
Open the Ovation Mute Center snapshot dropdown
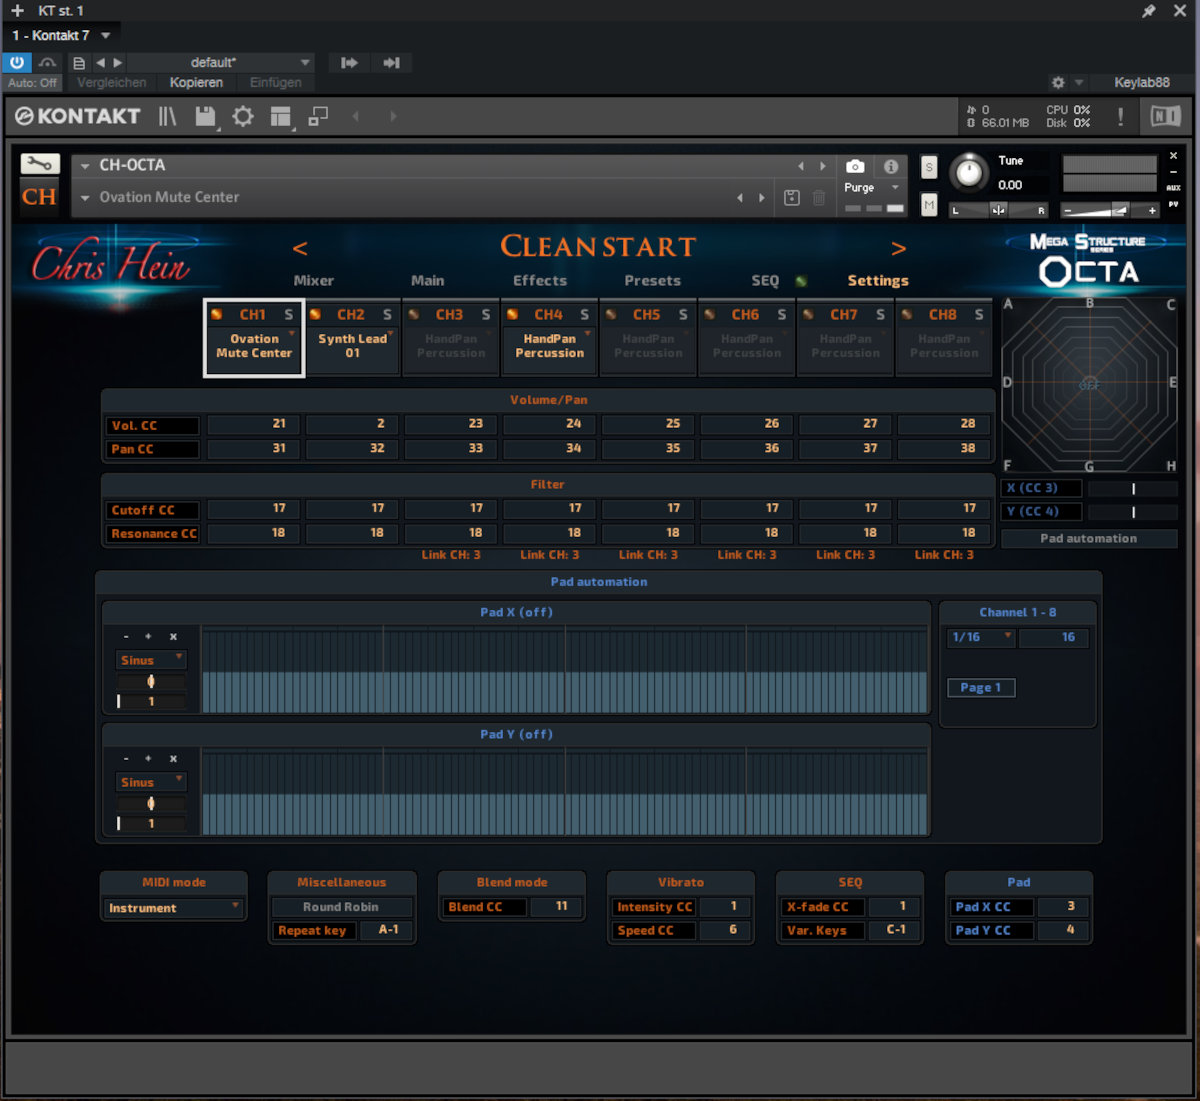tap(85, 198)
